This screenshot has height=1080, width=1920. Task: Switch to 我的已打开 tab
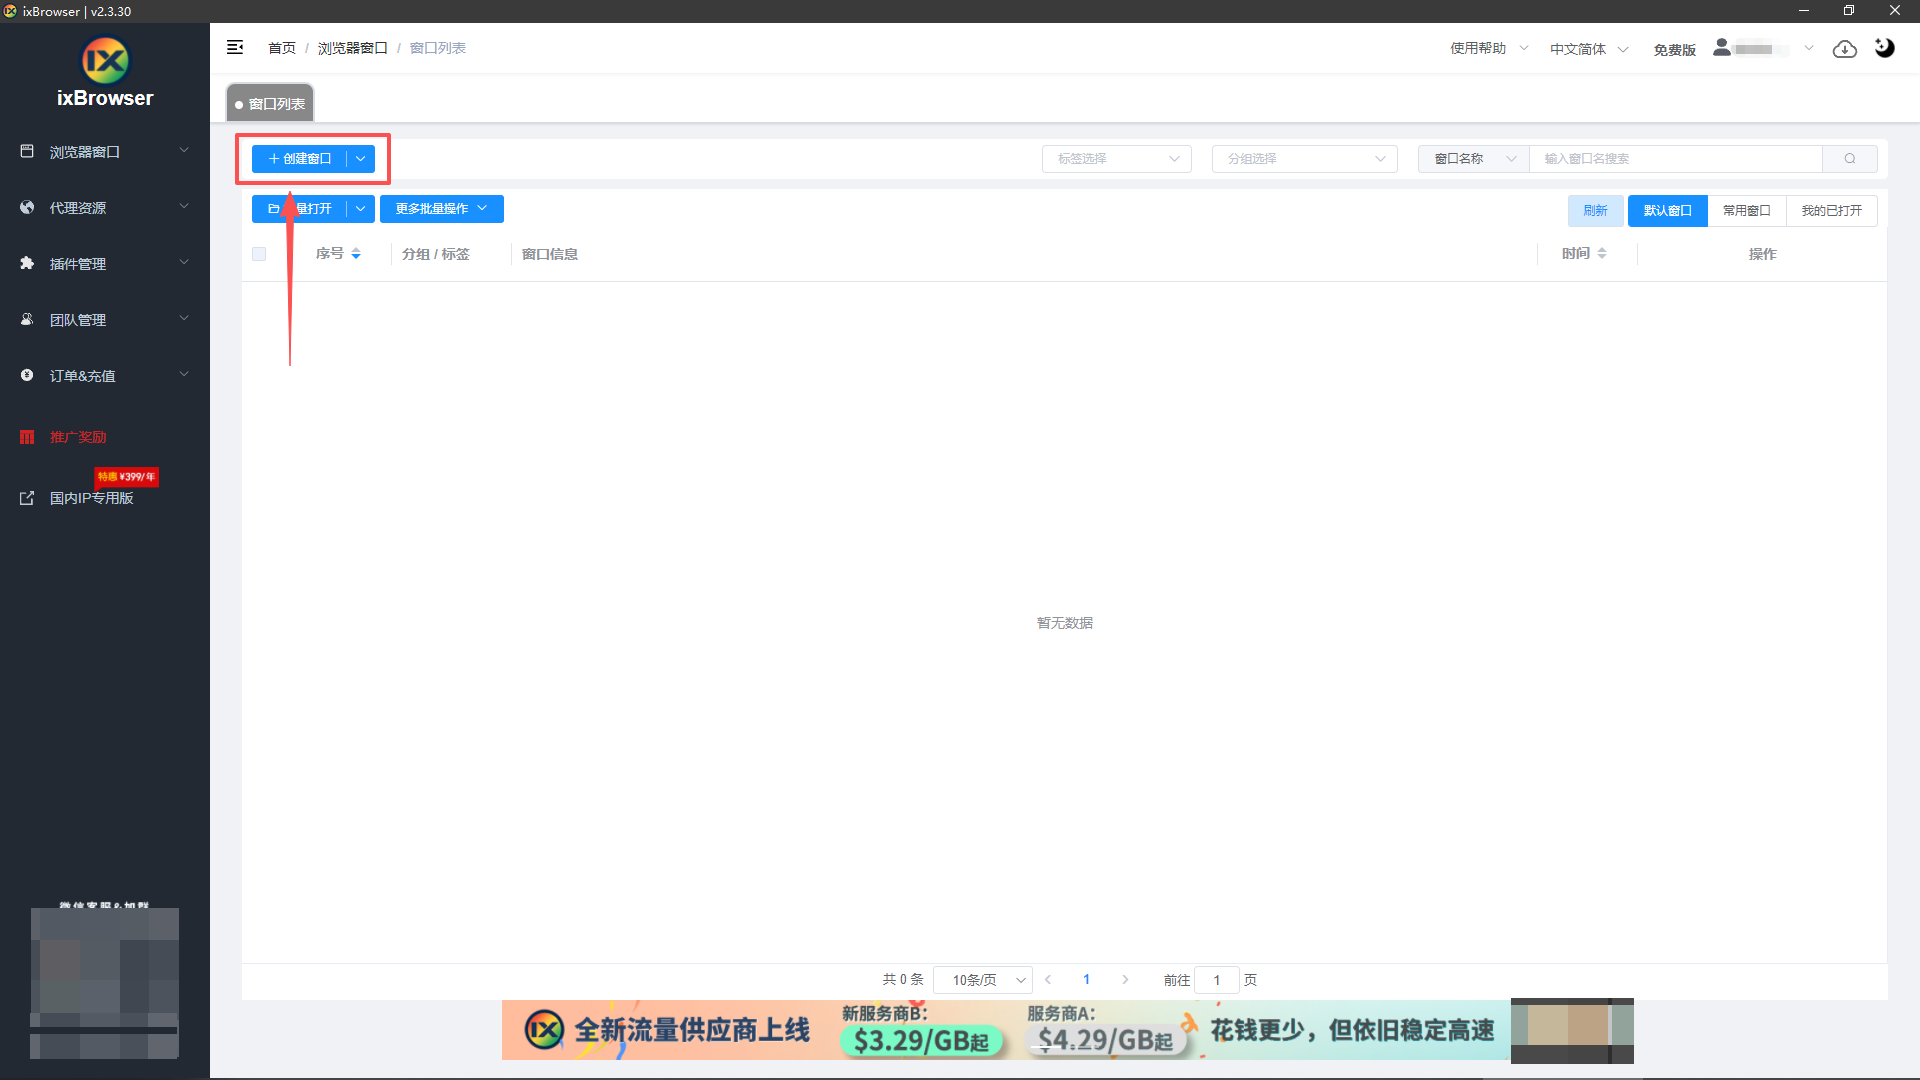point(1831,210)
